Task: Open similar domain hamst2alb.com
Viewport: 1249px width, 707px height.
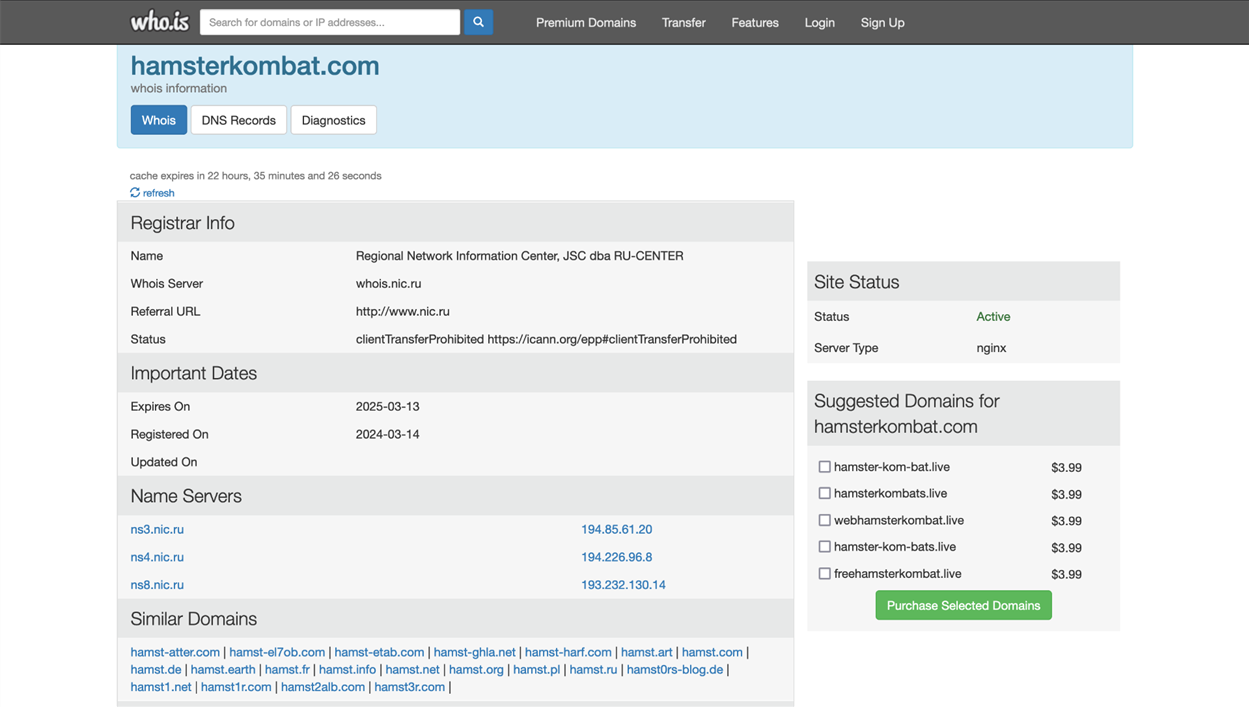Action: pyautogui.click(x=323, y=687)
